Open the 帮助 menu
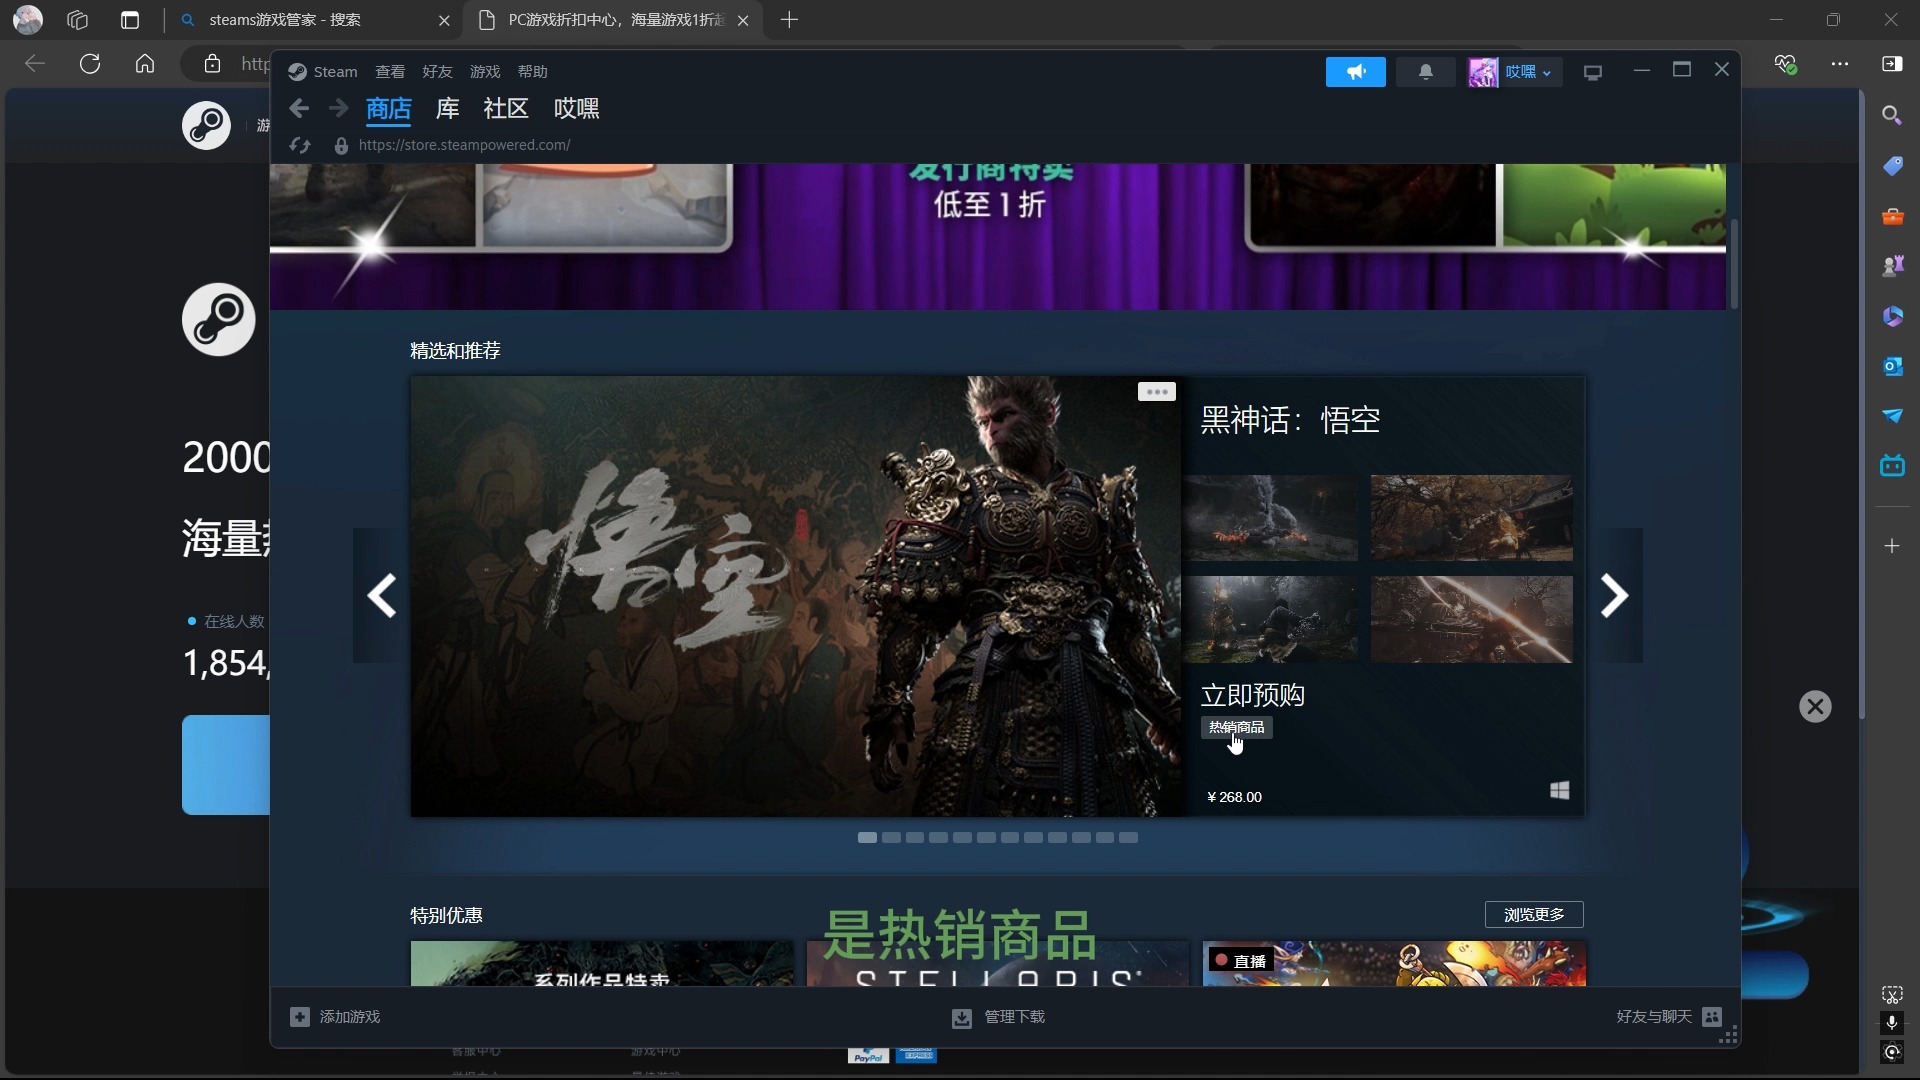This screenshot has height=1080, width=1920. point(533,72)
